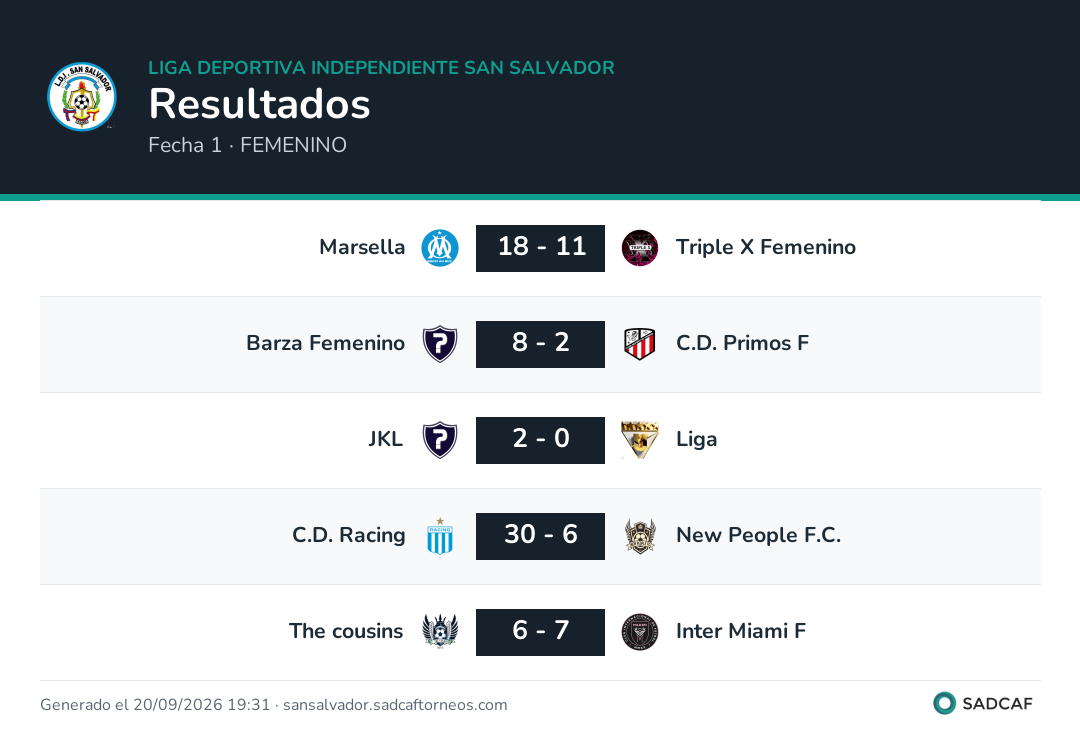Click the sansalvador.sadcaftorneos.com footer text
This screenshot has width=1080, height=756.
pyautogui.click(x=395, y=705)
